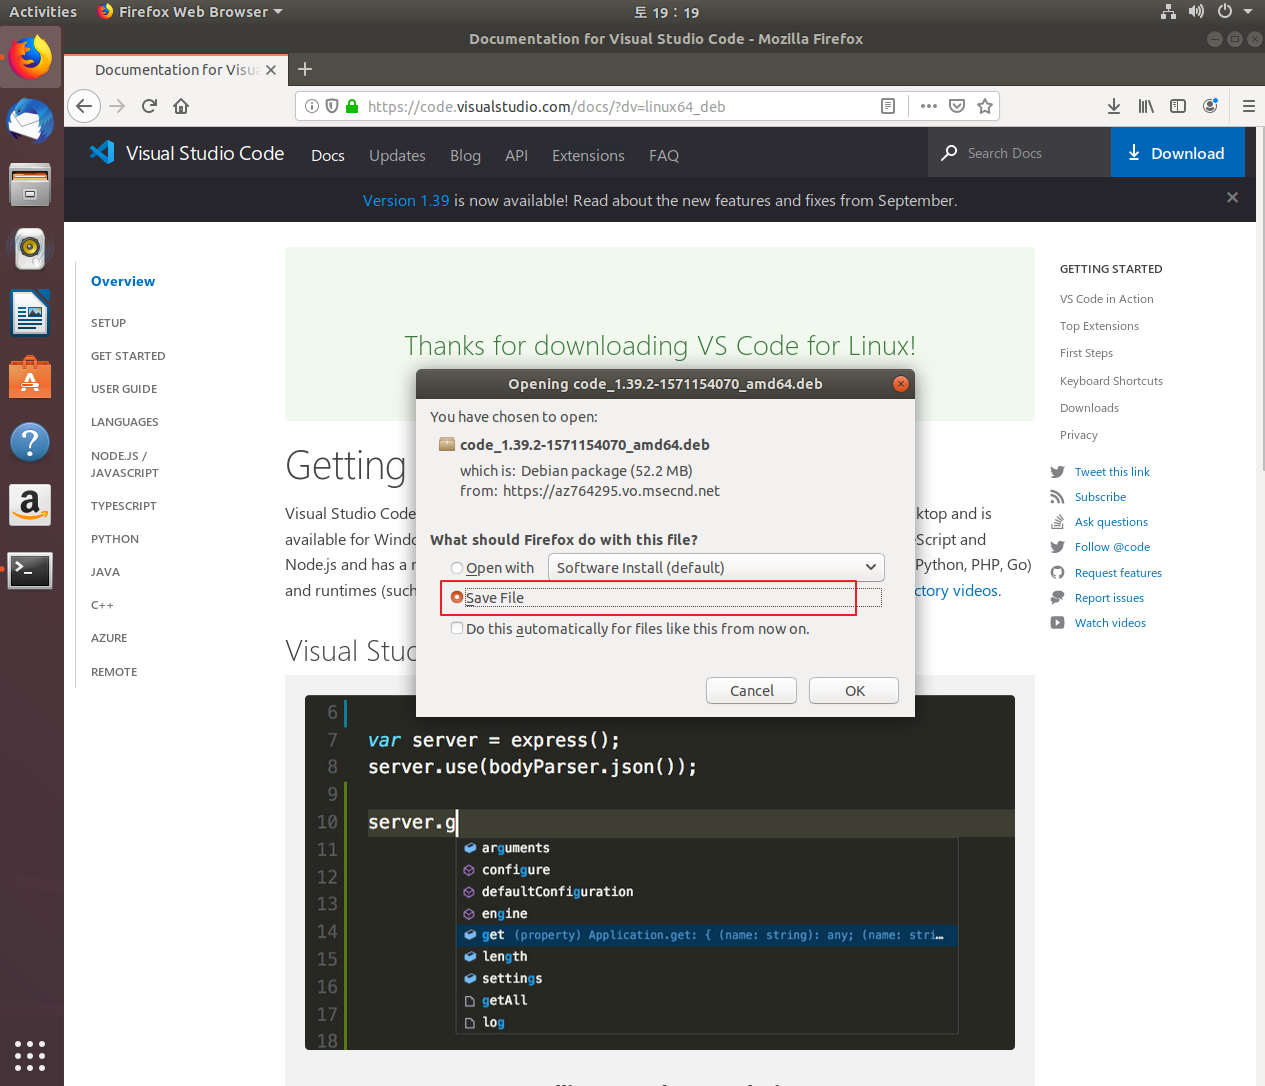Viewport: 1265px width, 1086px height.
Task: Go to Firefox home page
Action: [x=181, y=106]
